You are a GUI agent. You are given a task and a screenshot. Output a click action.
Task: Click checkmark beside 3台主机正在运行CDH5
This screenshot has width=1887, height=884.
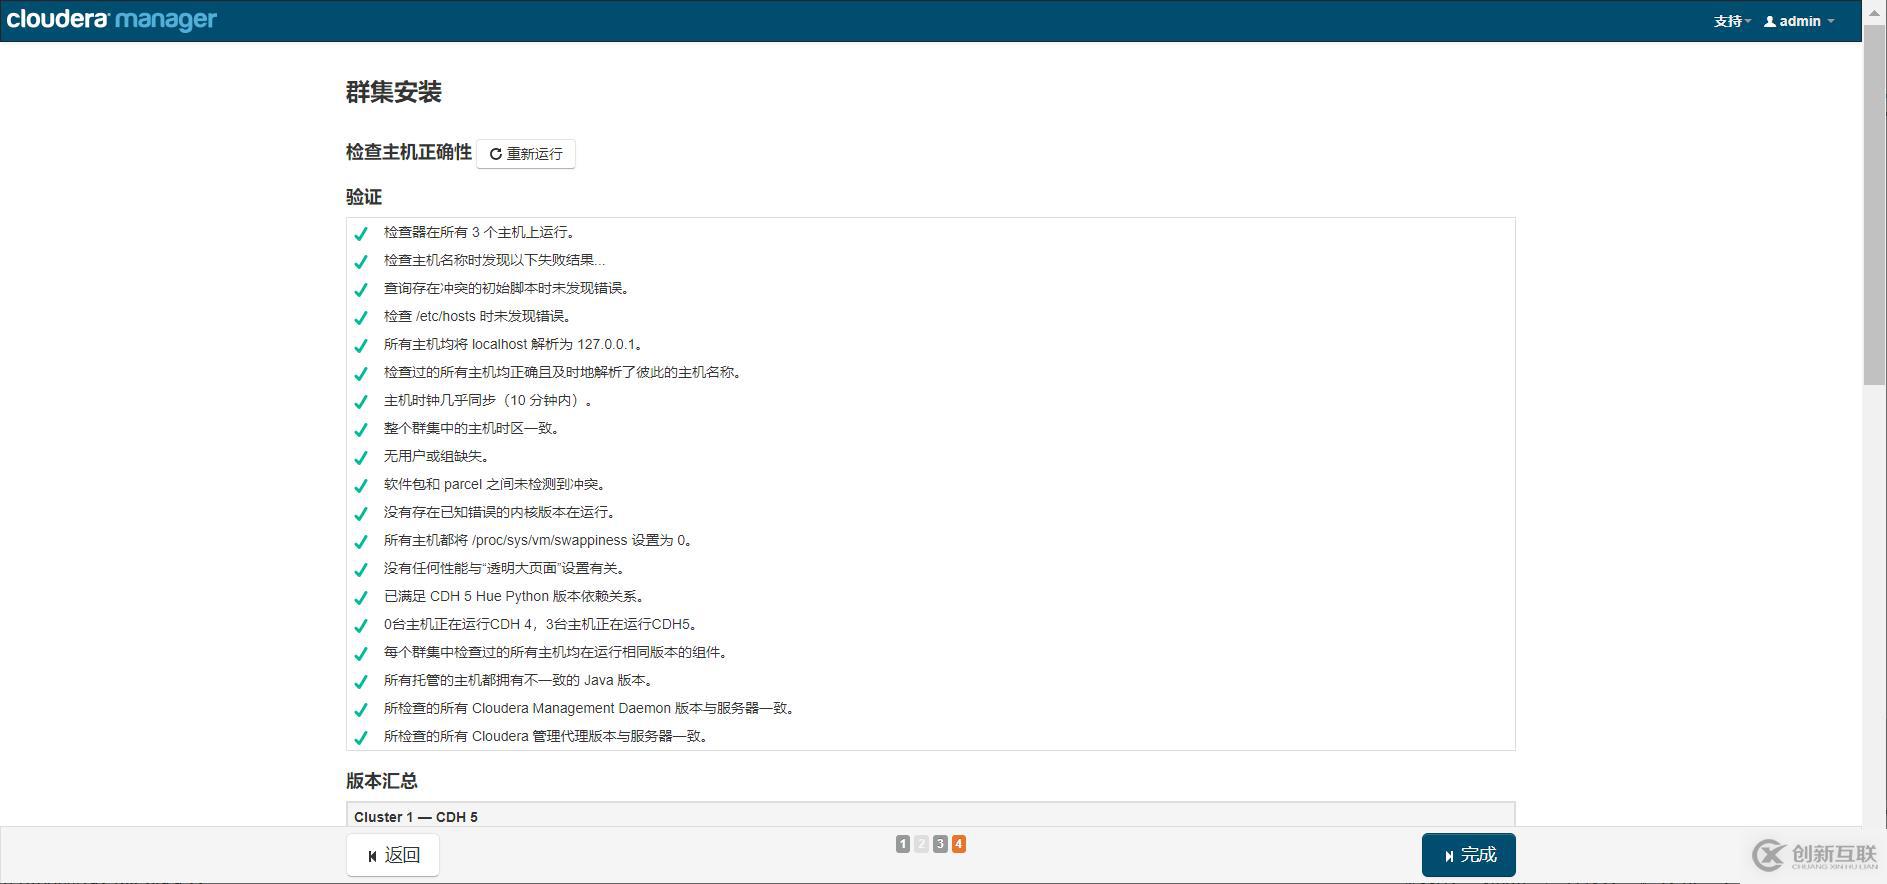pos(361,625)
